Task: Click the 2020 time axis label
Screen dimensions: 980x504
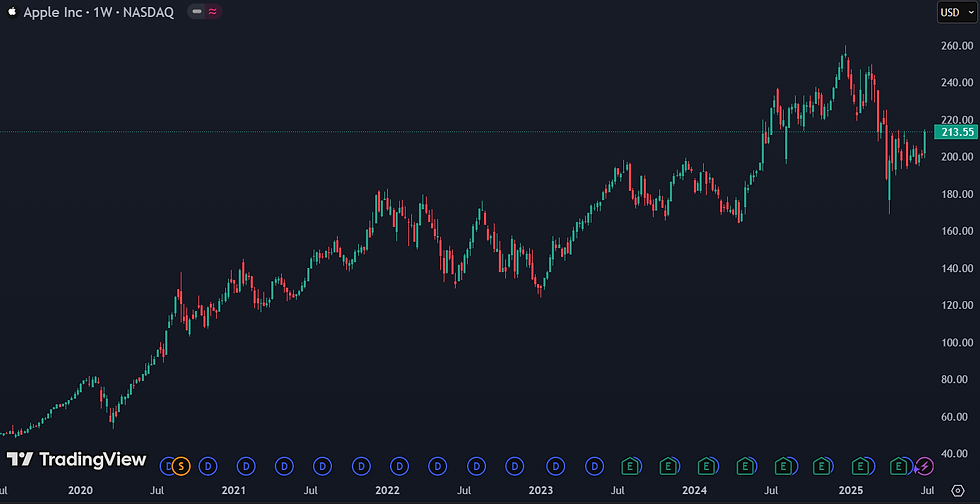Action: coord(79,490)
